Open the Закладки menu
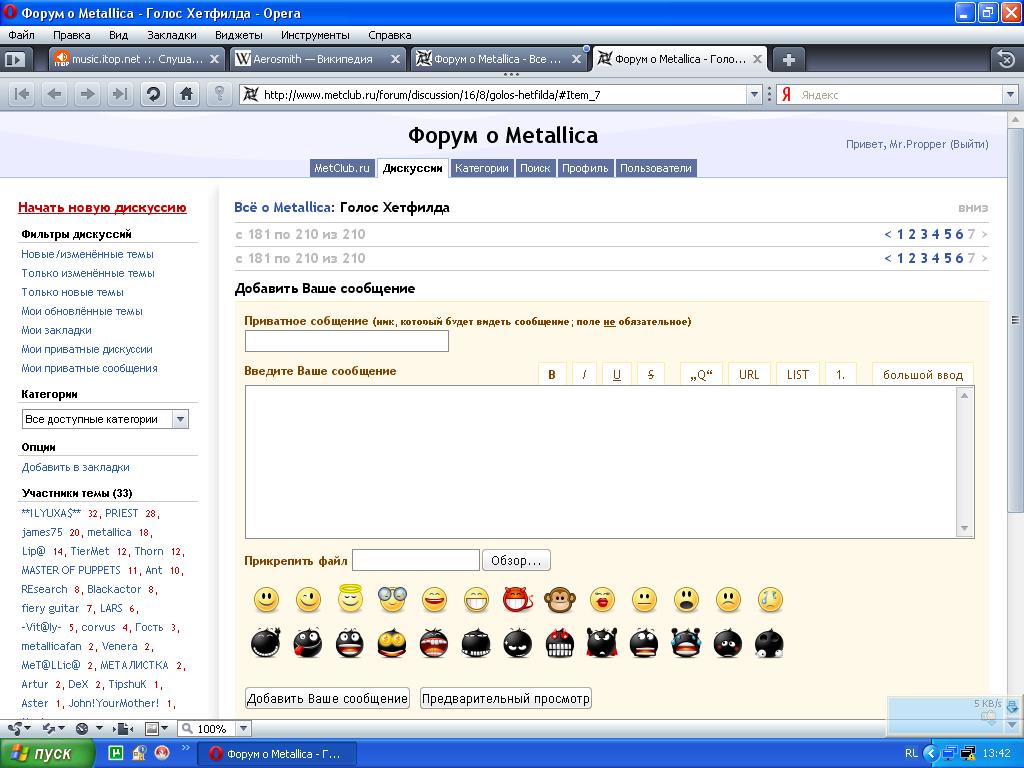 (x=171, y=35)
